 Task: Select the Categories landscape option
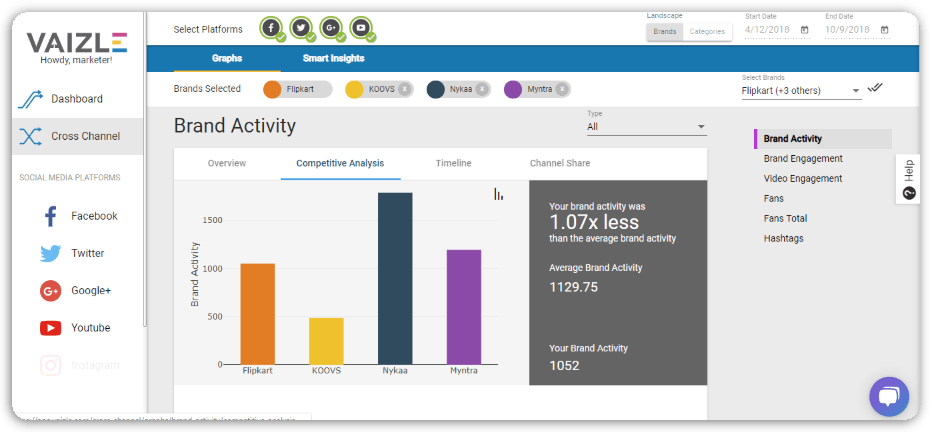pyautogui.click(x=707, y=31)
